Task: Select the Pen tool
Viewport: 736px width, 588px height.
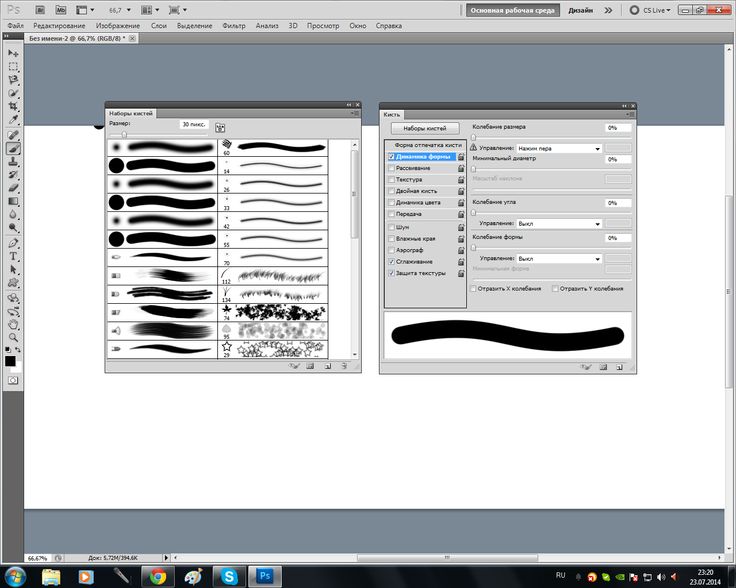Action: point(13,243)
